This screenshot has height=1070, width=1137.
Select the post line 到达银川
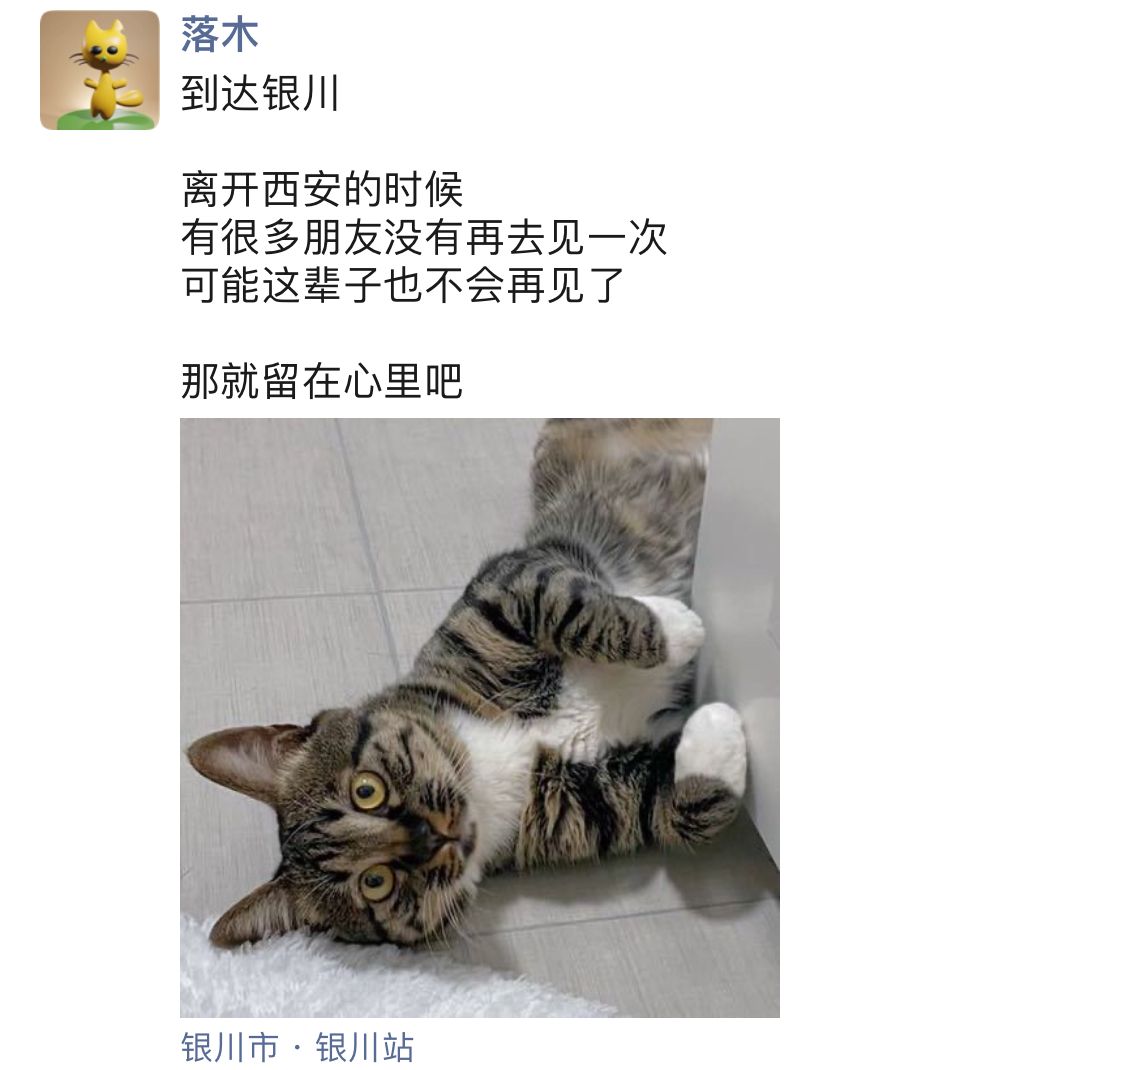coord(260,94)
